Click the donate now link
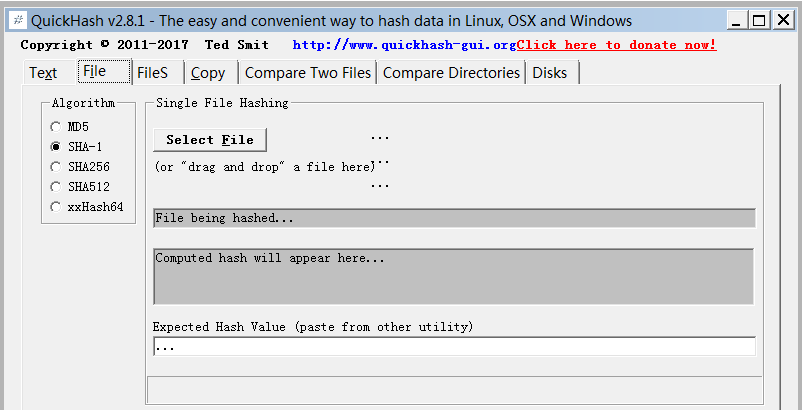Screen dimensions: 802x410 616,45
